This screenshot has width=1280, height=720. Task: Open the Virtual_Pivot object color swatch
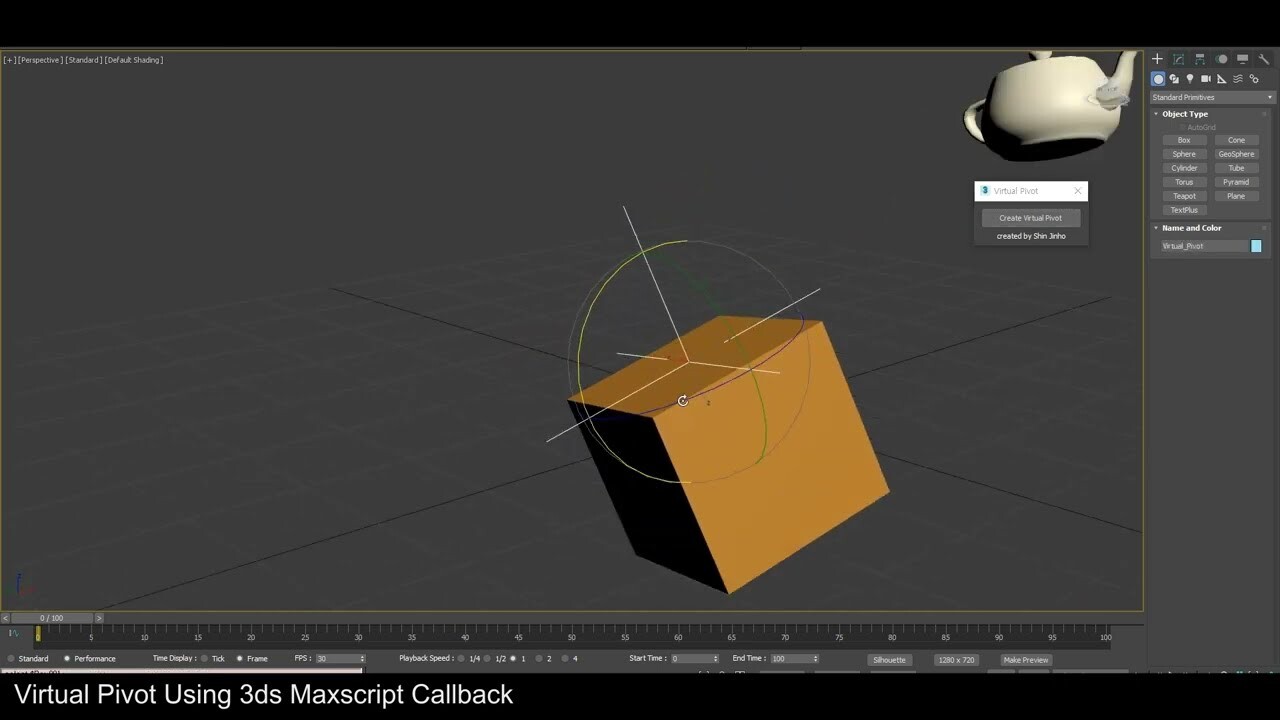pos(1256,246)
